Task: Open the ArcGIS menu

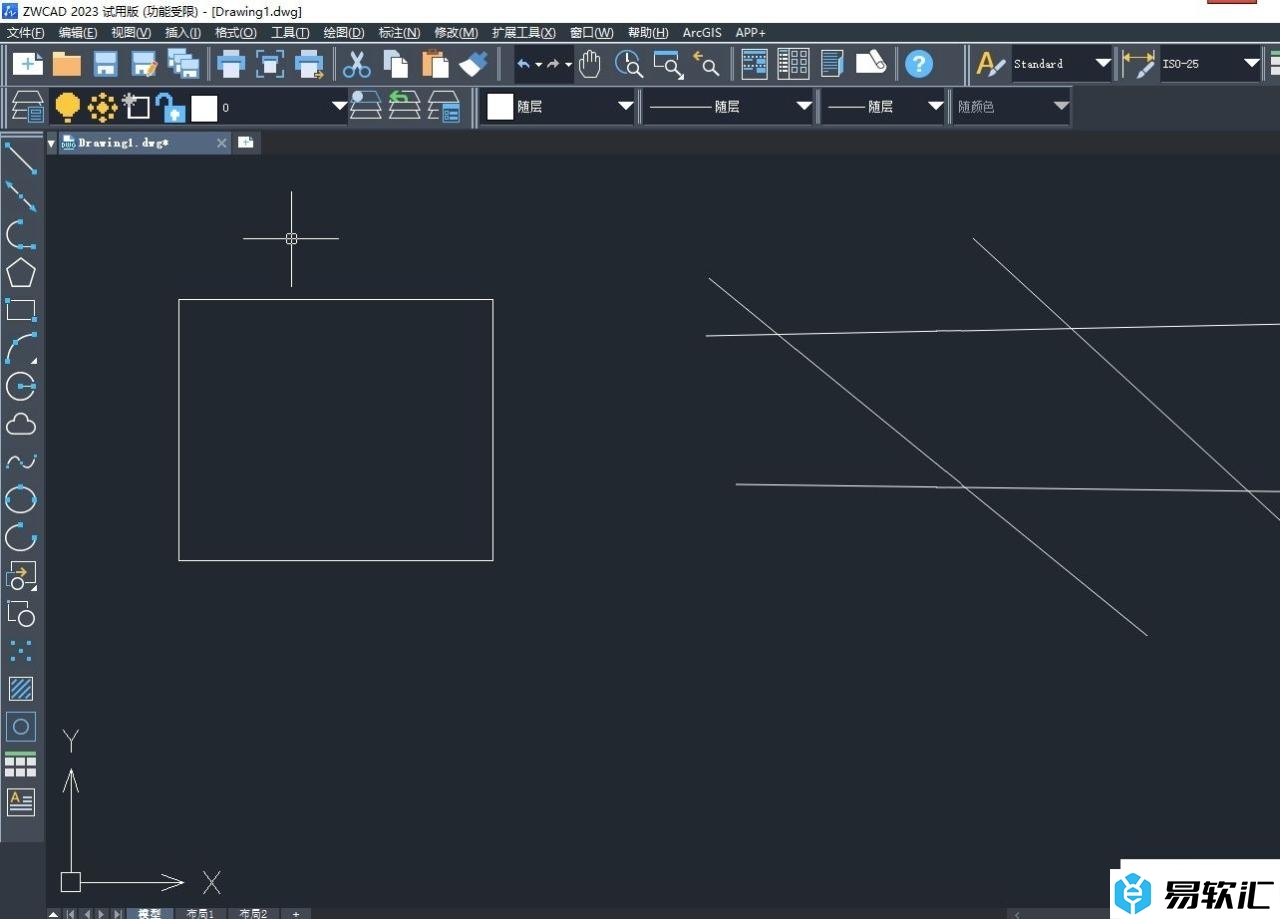Action: pyautogui.click(x=702, y=33)
